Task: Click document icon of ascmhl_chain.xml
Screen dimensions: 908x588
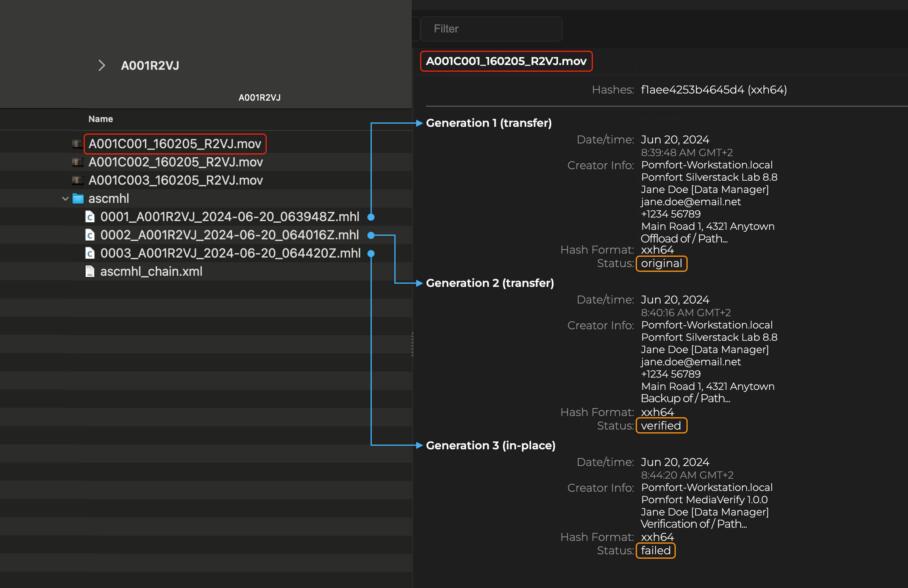Action: 90,271
